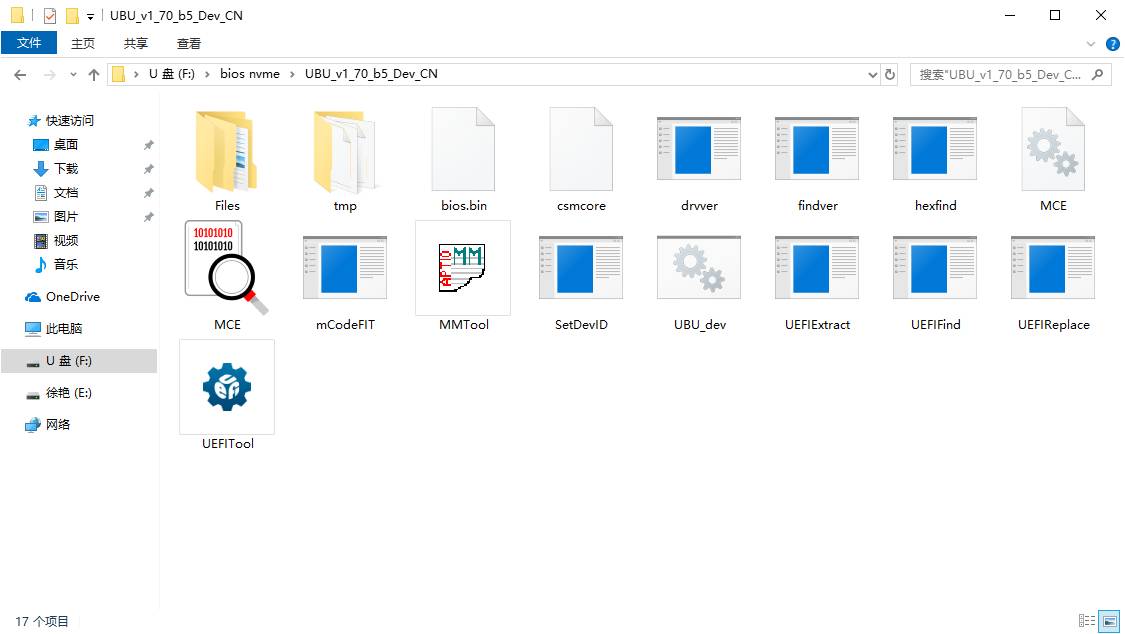Select 快速访问 in navigation pane
Image resolution: width=1125 pixels, height=634 pixels.
70,120
